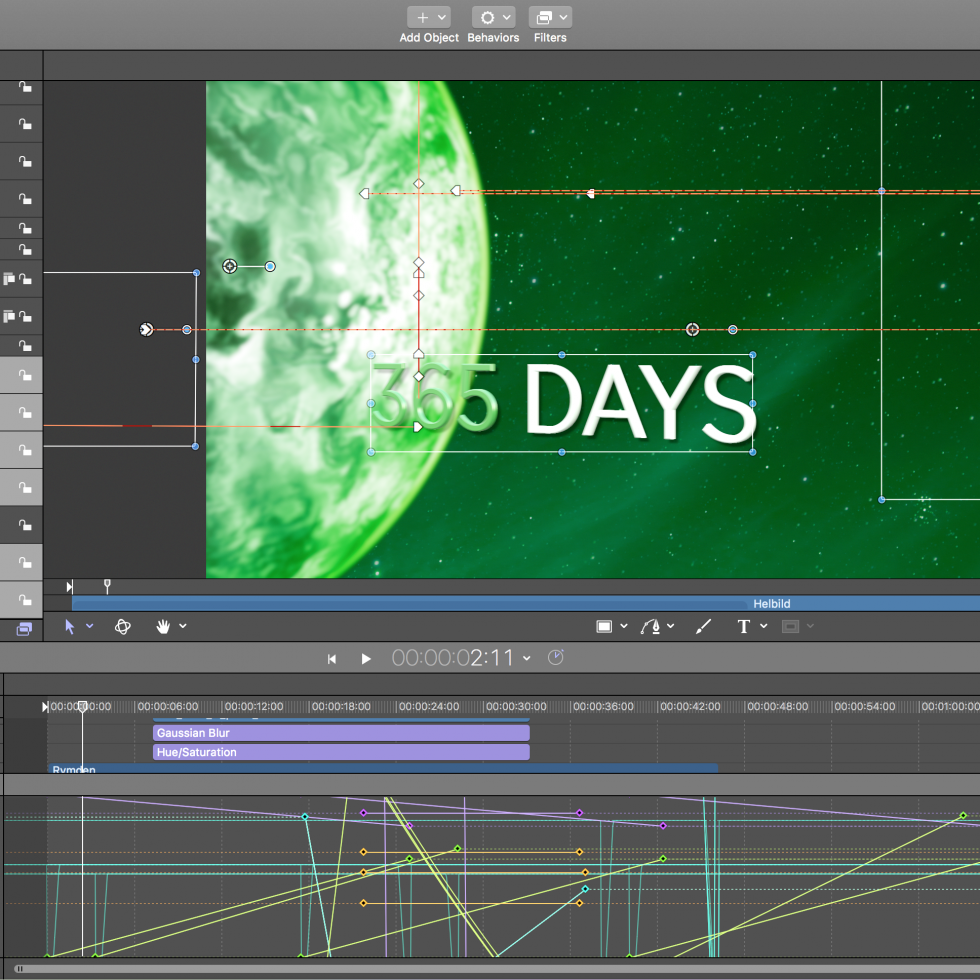Open the Add Object pop-up menu
The width and height of the screenshot is (980, 980).
pyautogui.click(x=429, y=18)
